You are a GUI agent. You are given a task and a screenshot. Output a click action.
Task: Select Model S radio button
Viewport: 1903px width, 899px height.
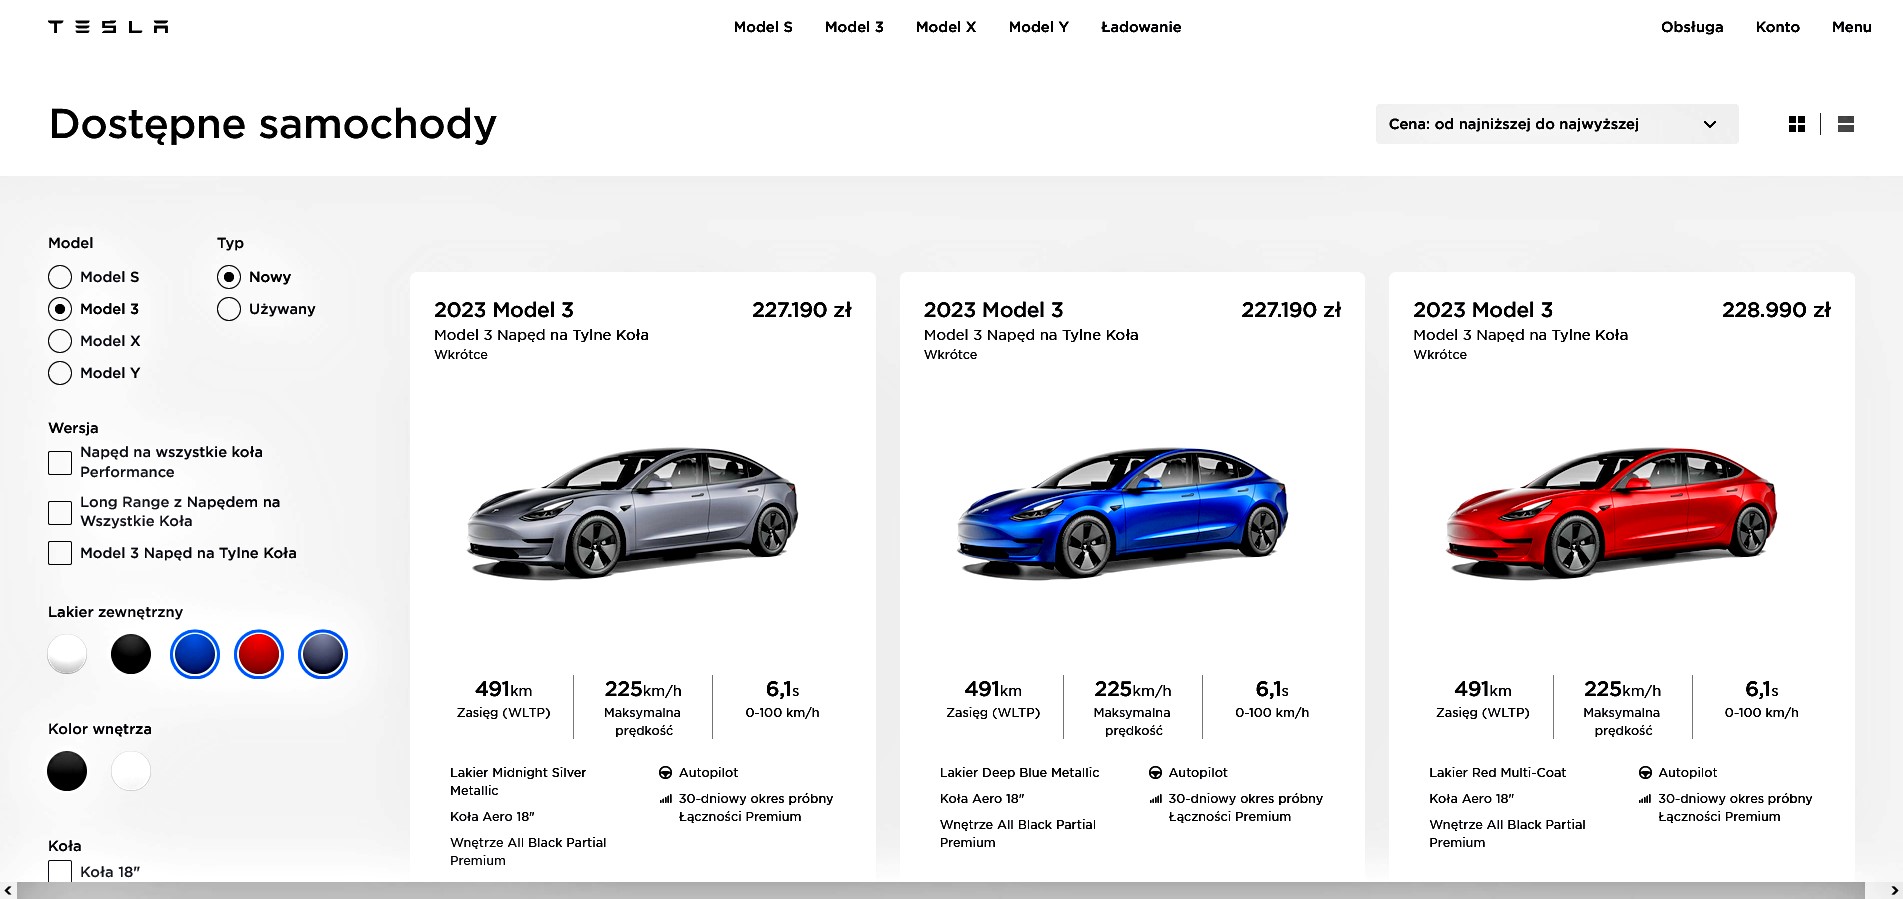(x=60, y=277)
